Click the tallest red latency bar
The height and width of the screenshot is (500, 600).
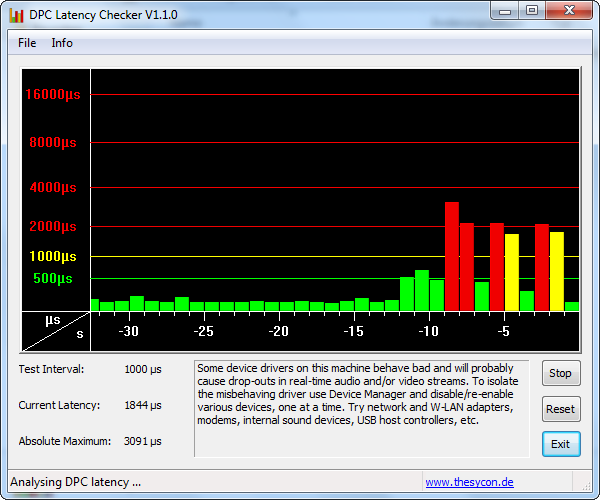(452, 256)
